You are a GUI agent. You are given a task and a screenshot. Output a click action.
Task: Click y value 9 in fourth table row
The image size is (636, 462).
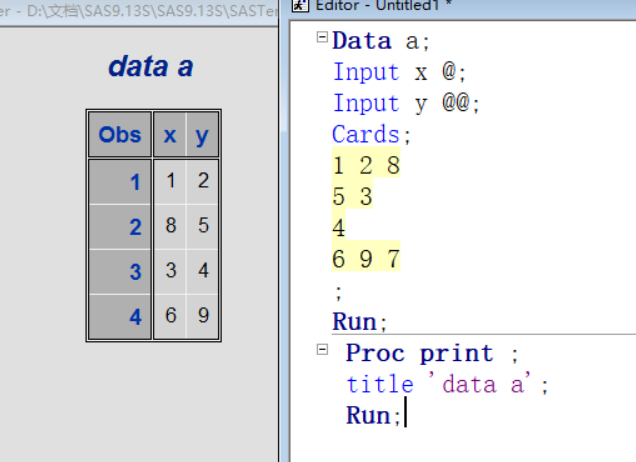[x=203, y=316]
